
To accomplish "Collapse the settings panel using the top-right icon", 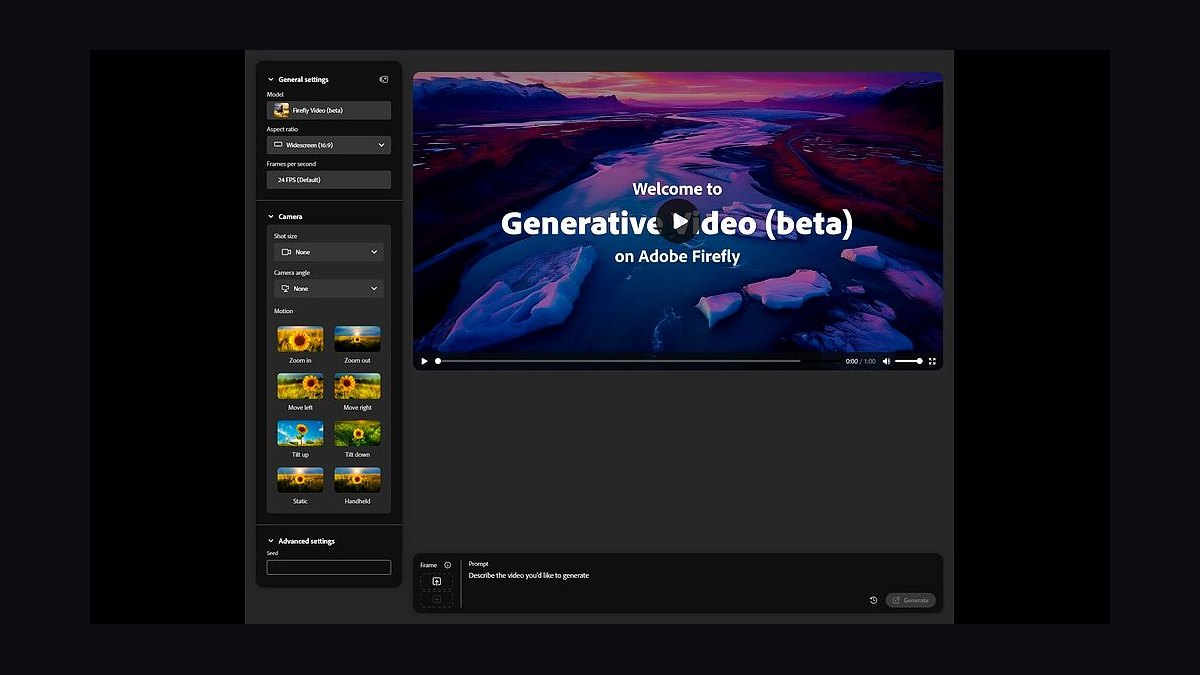I will [383, 79].
